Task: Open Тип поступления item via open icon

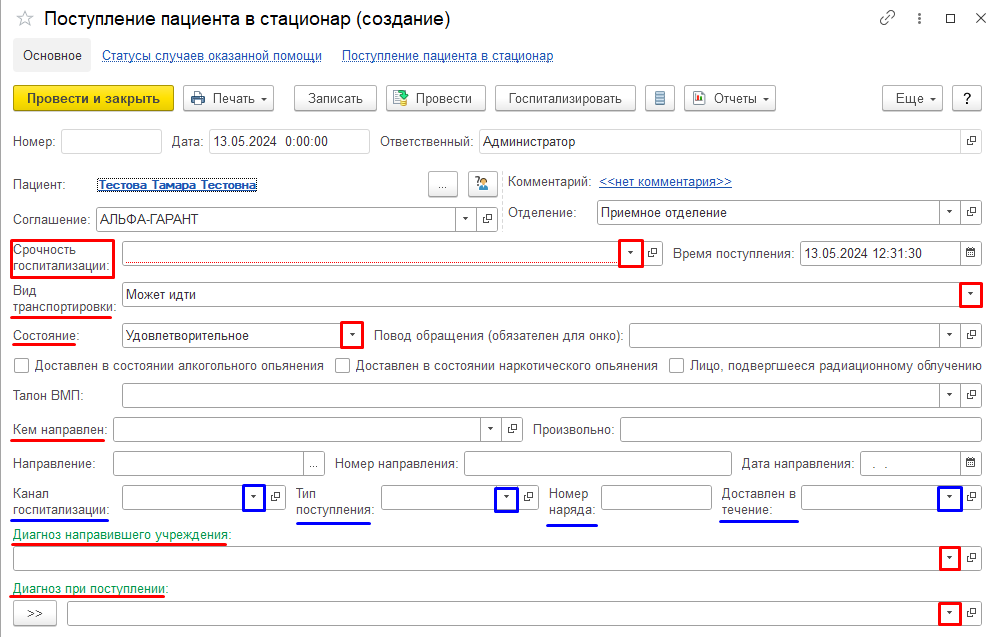Action: point(528,497)
